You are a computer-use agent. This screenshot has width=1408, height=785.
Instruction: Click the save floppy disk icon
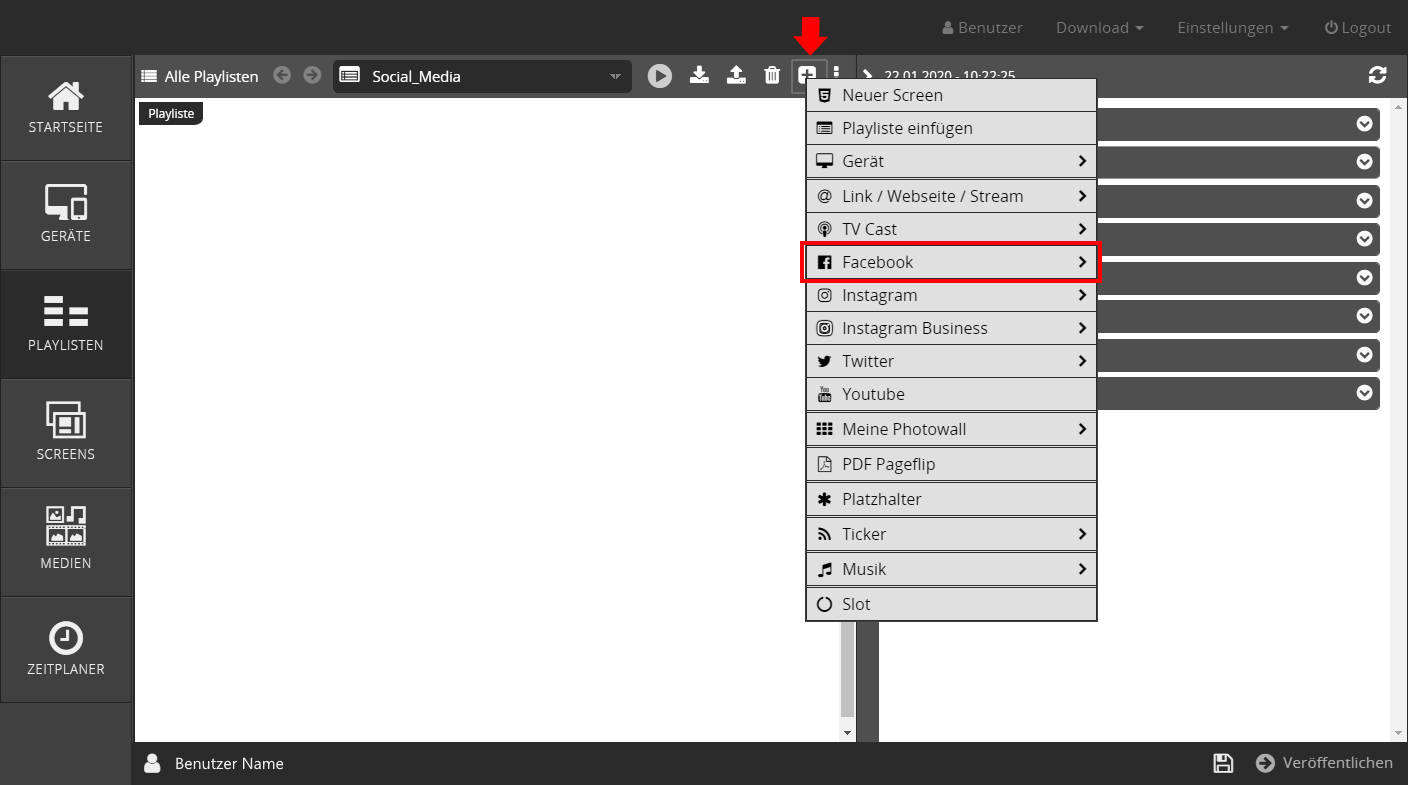(x=1222, y=763)
